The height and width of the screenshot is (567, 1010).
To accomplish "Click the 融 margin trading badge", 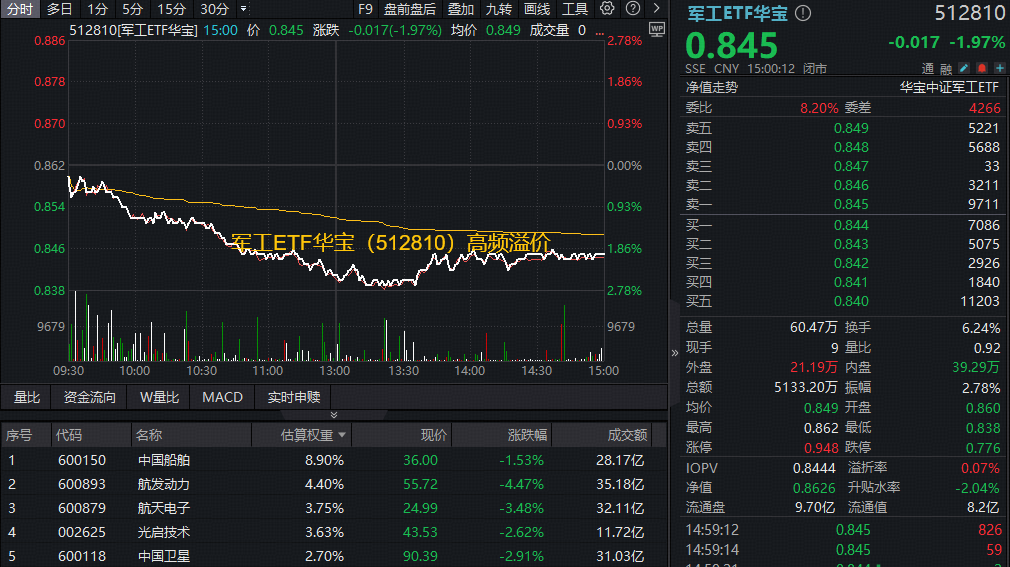I will coord(946,68).
